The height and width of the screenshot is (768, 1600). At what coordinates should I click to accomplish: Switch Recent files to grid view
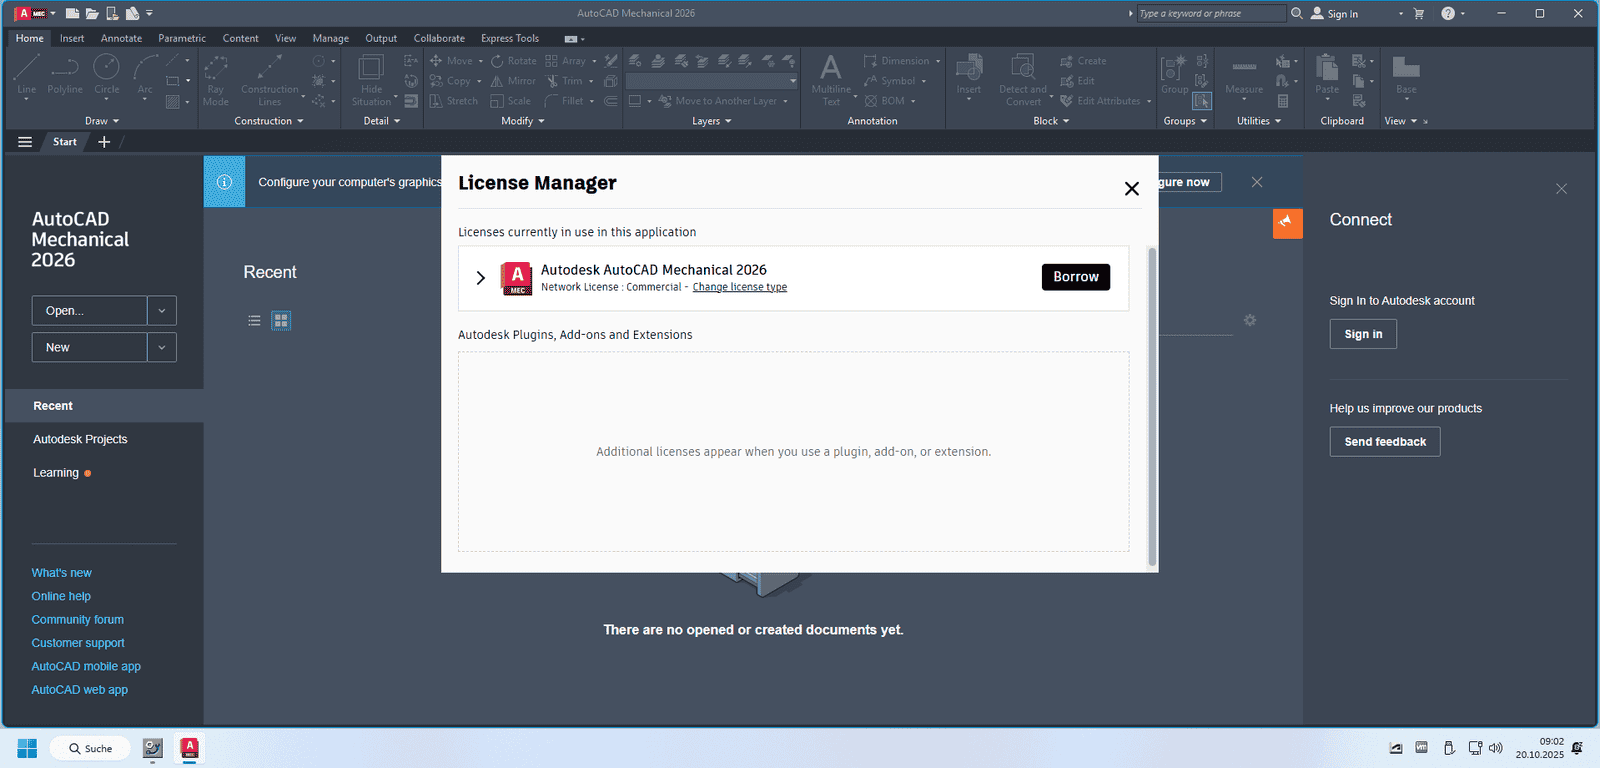[x=281, y=321]
